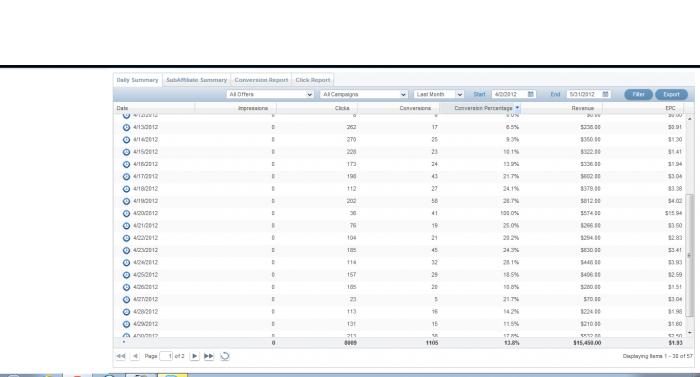This screenshot has width=700, height=377.
Task: Go to the next page of results
Action: [195, 356]
